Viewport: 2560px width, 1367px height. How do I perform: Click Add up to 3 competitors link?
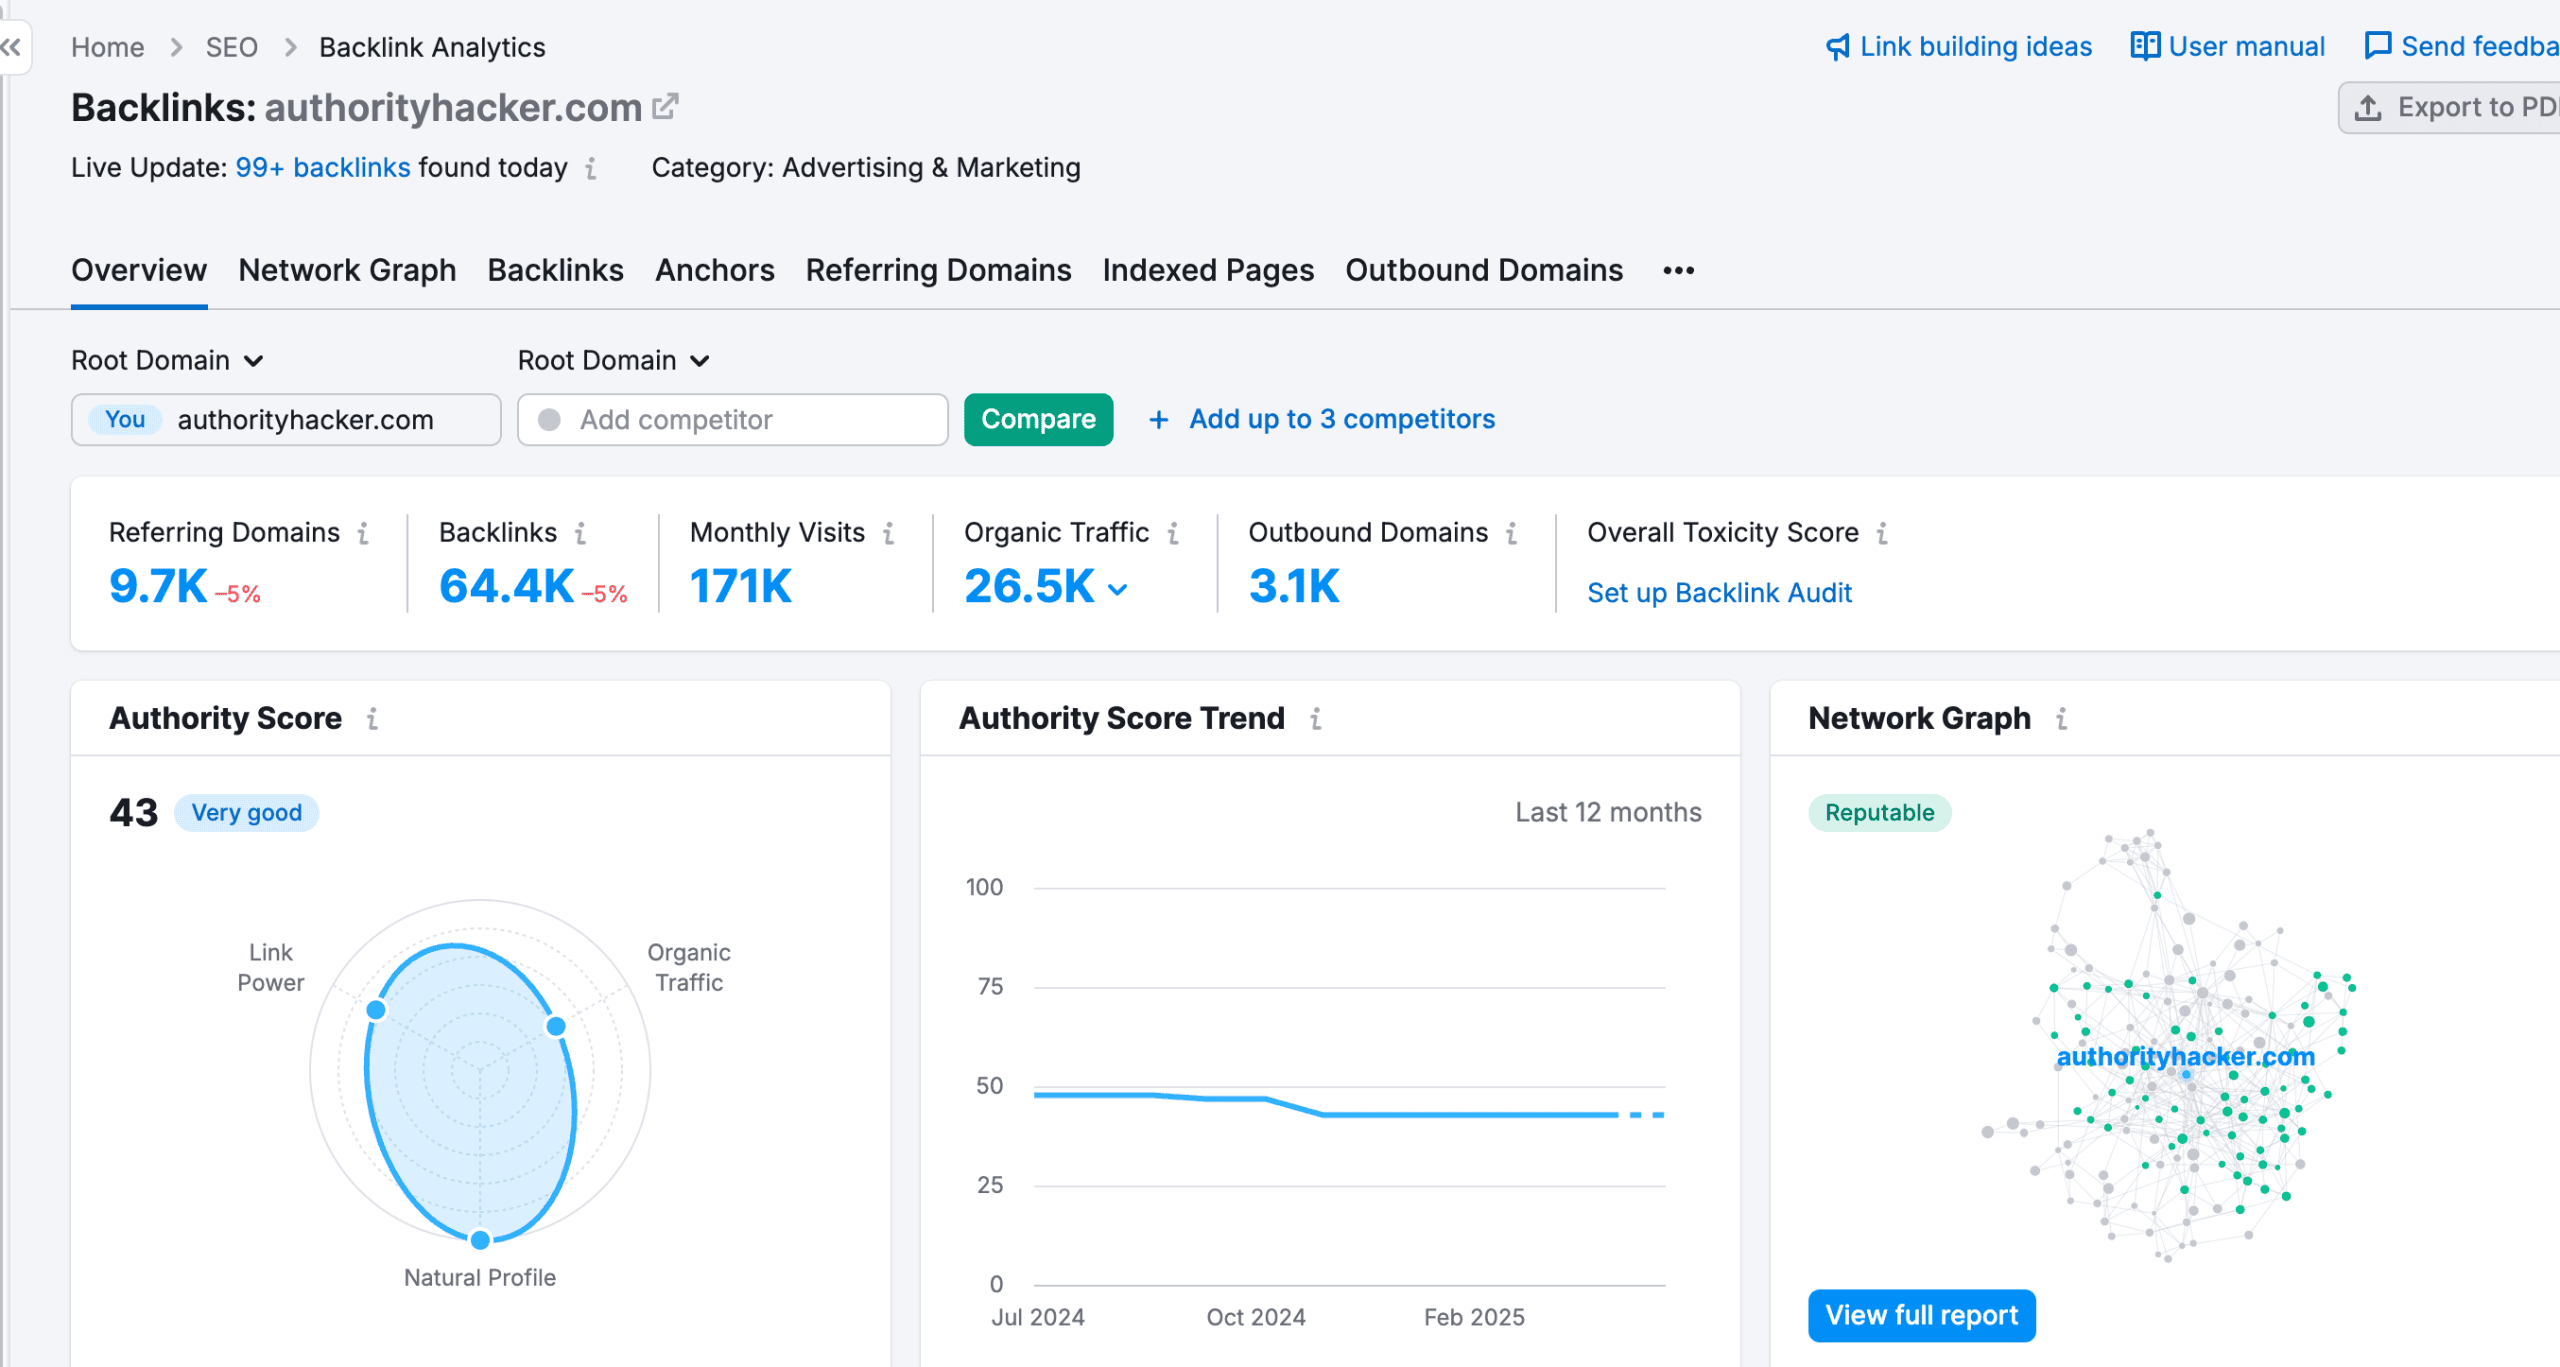coord(1342,419)
